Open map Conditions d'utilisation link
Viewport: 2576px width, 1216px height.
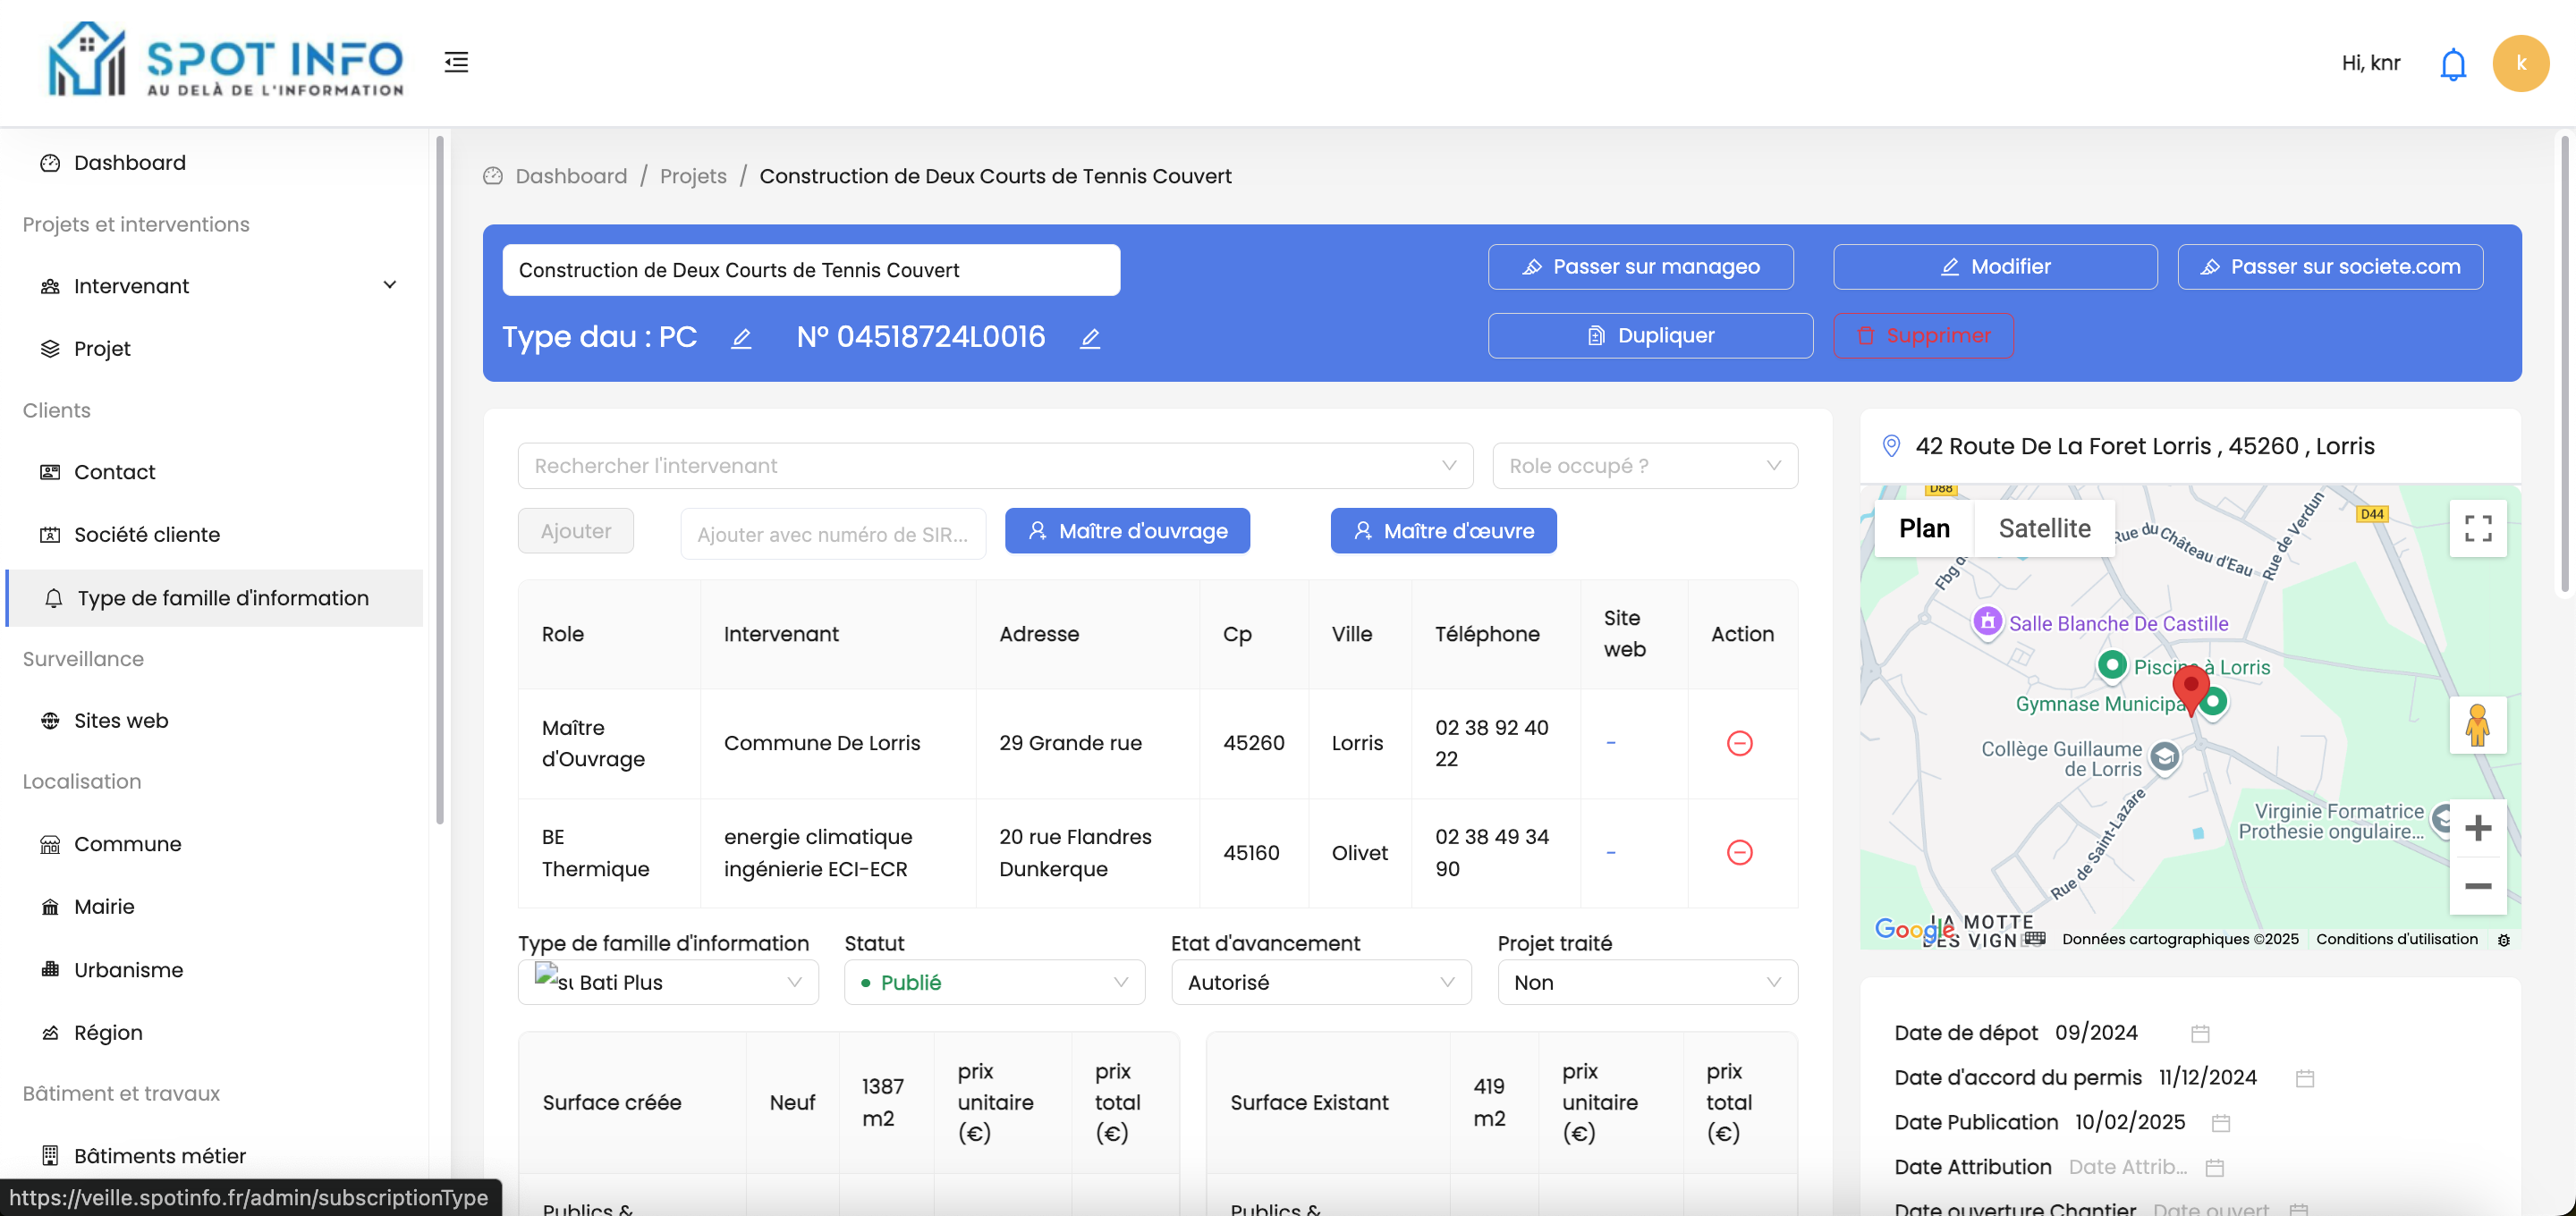2396,939
